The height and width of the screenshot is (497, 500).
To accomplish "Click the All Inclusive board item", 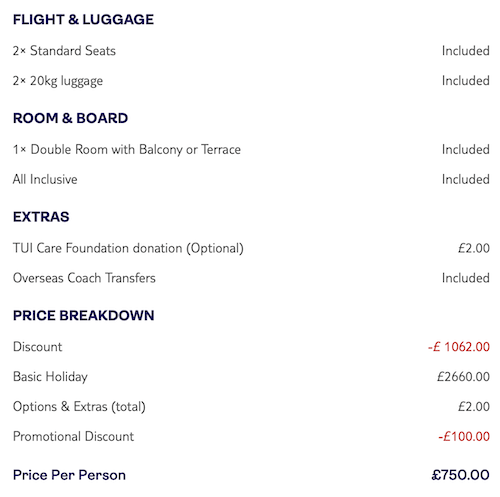I will 45,179.
